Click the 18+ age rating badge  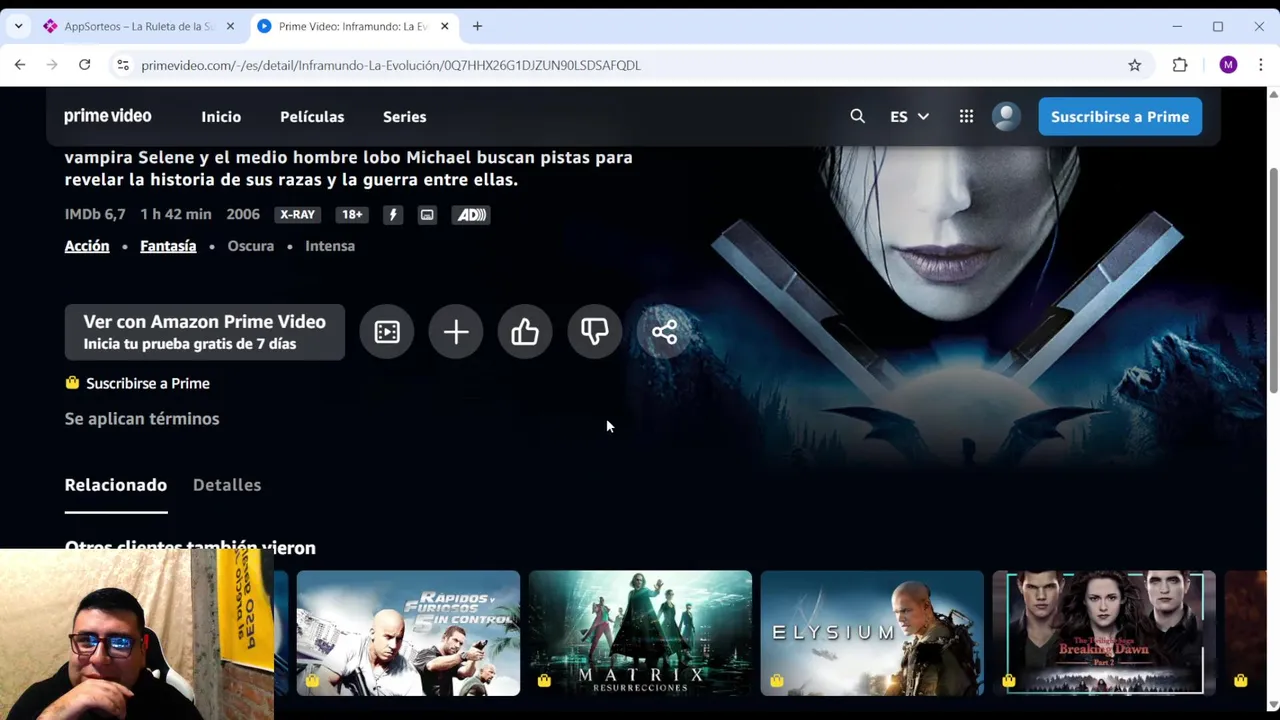(352, 214)
